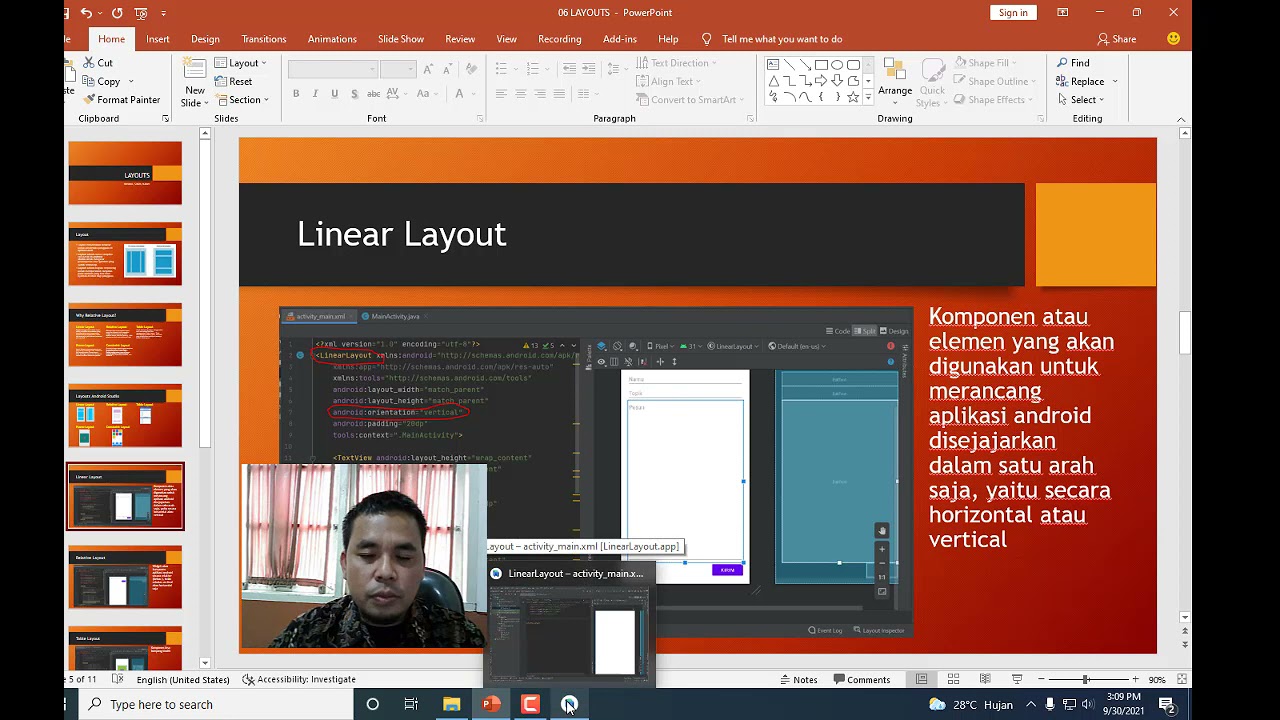Click the Reset slide button
Image resolution: width=1280 pixels, height=720 pixels.
point(233,81)
